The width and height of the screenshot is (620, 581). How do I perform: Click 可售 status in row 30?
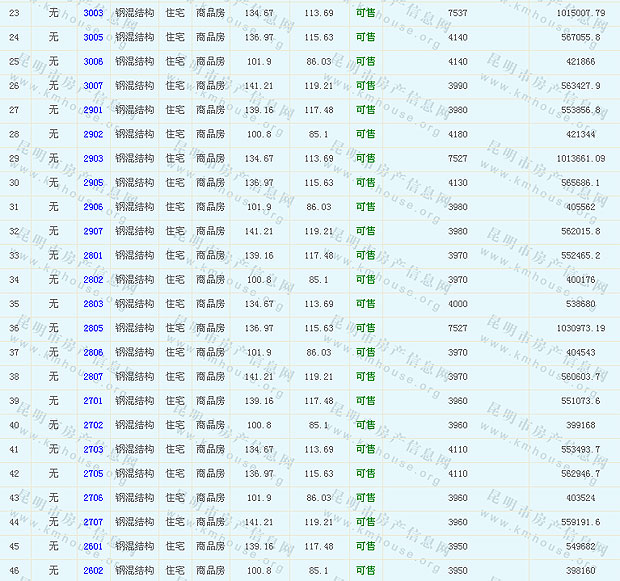pos(366,183)
